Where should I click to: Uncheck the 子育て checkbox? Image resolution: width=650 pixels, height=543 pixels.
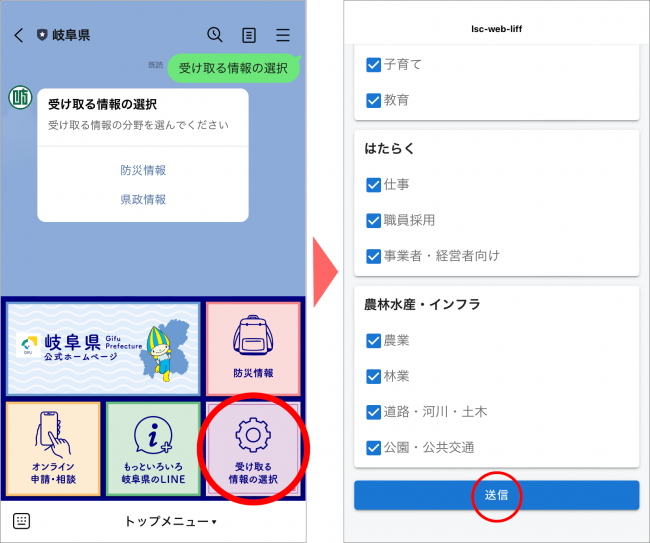(x=374, y=65)
